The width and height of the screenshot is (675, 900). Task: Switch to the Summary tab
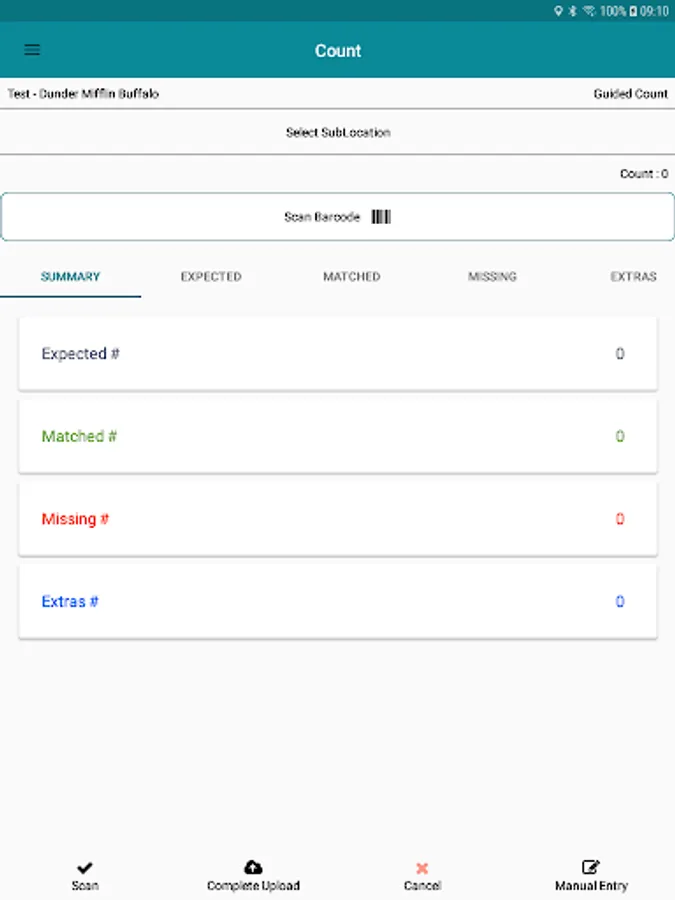click(x=70, y=277)
